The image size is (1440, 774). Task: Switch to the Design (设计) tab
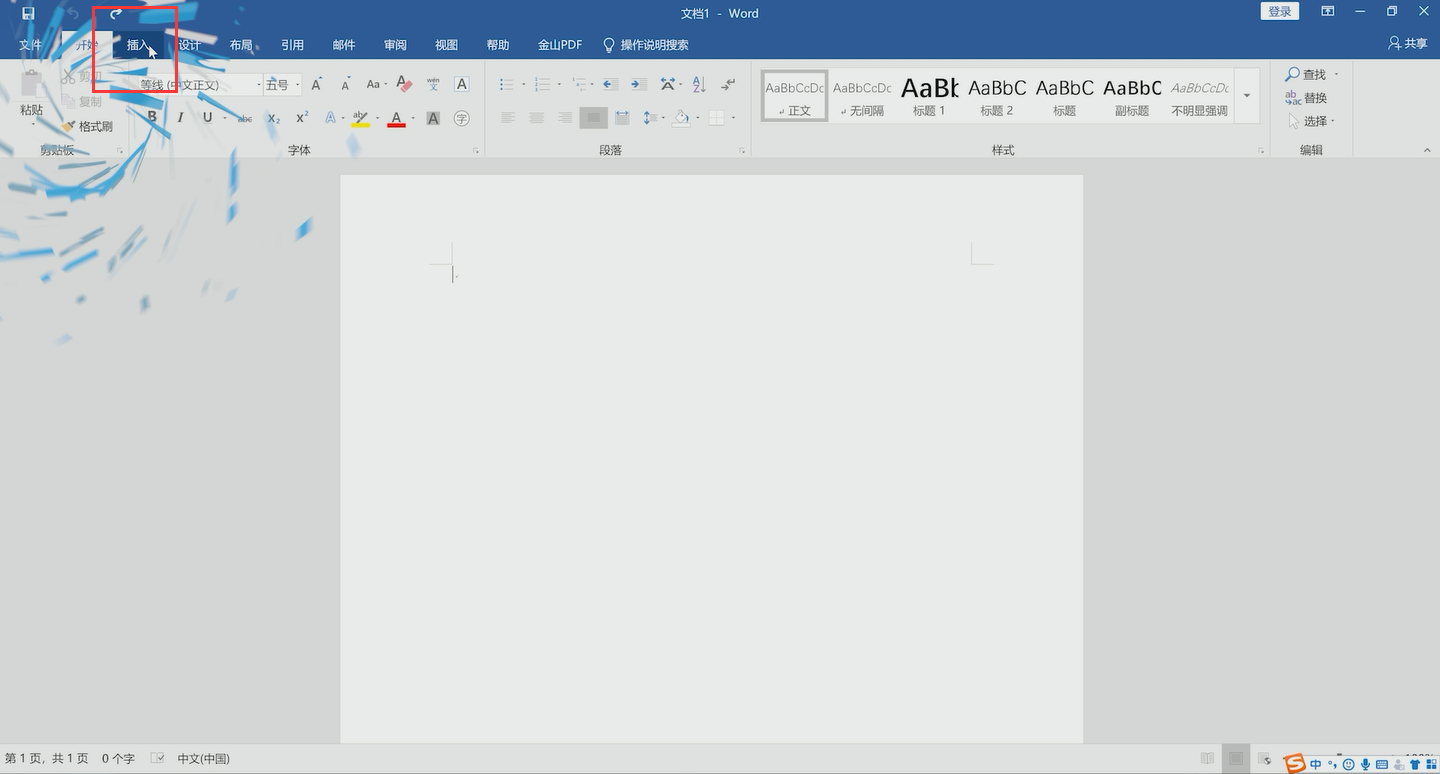pyautogui.click(x=189, y=45)
